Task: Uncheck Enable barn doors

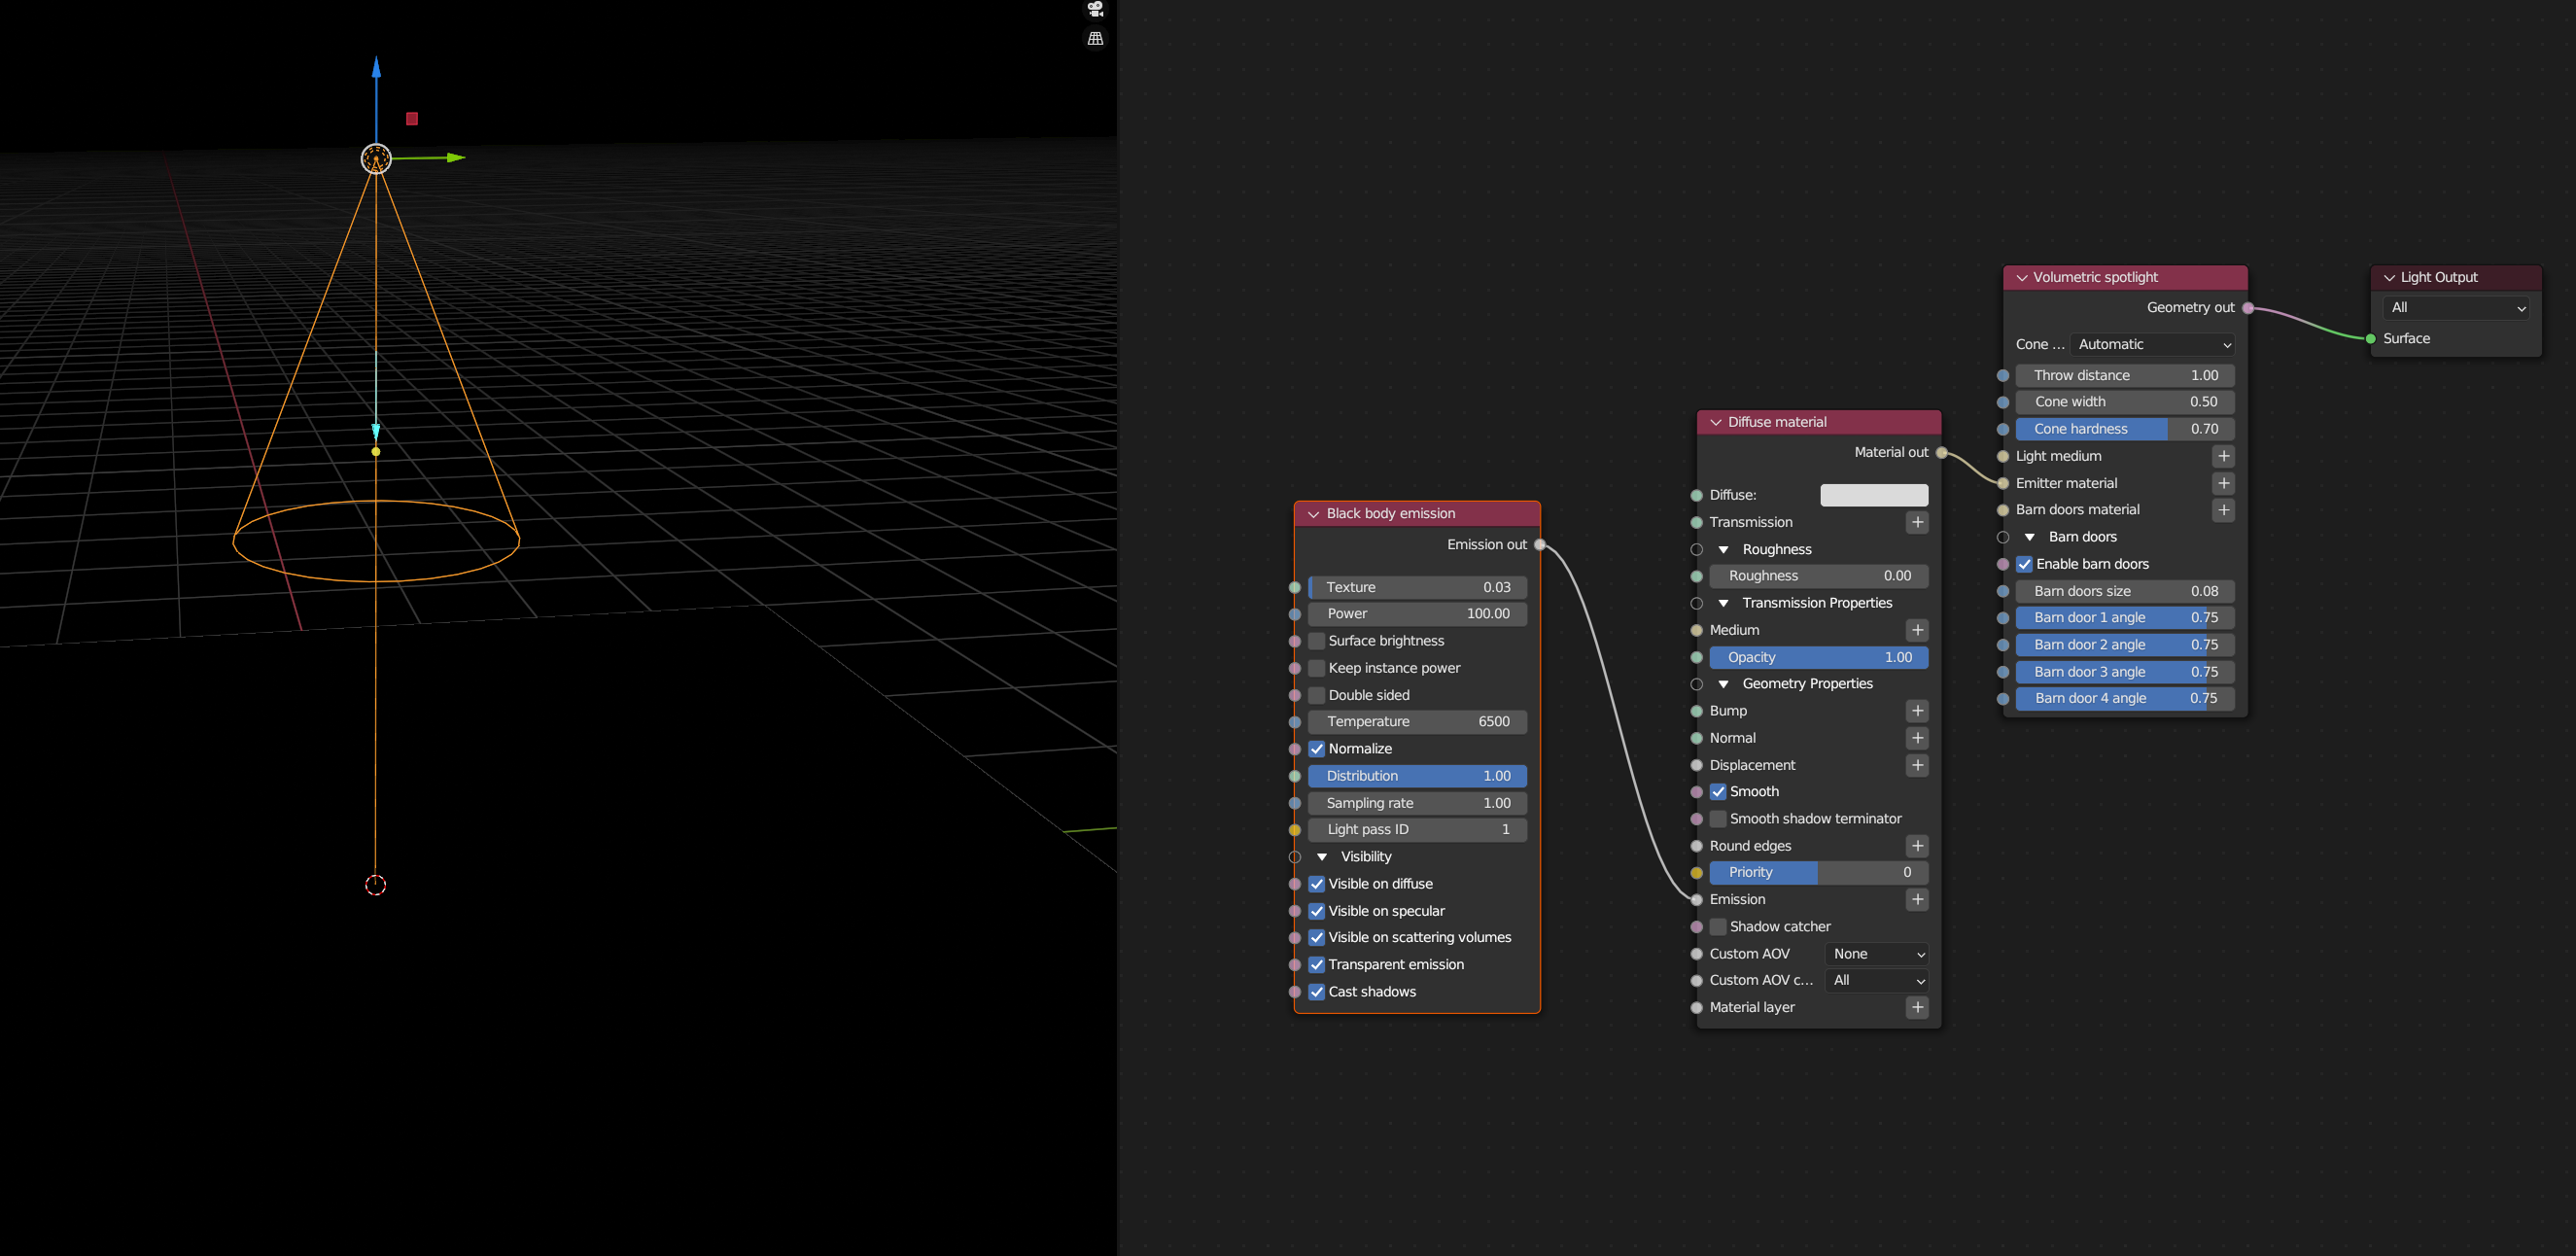Action: 2024,564
